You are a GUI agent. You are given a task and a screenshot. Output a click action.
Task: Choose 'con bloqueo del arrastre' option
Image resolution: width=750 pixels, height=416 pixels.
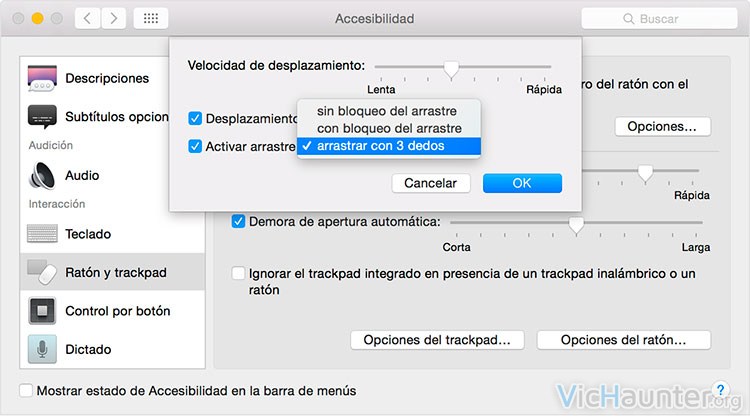click(389, 128)
